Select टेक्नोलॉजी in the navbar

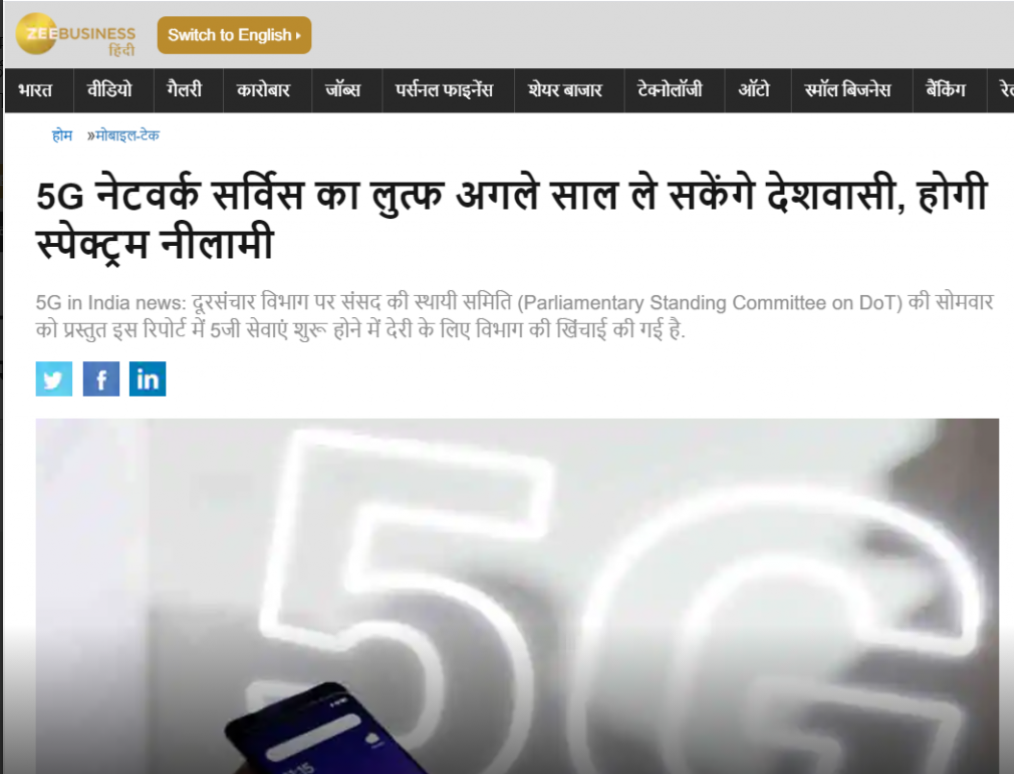(x=670, y=90)
